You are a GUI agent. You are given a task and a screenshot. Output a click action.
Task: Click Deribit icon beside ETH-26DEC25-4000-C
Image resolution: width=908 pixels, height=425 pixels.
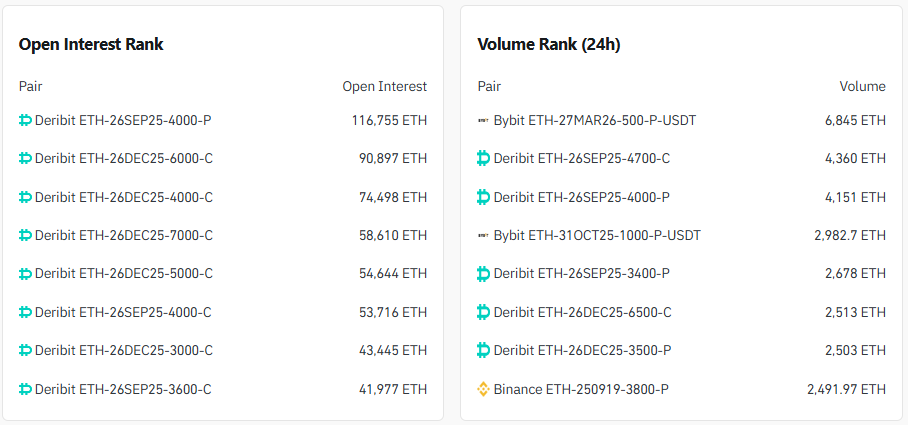(x=25, y=197)
